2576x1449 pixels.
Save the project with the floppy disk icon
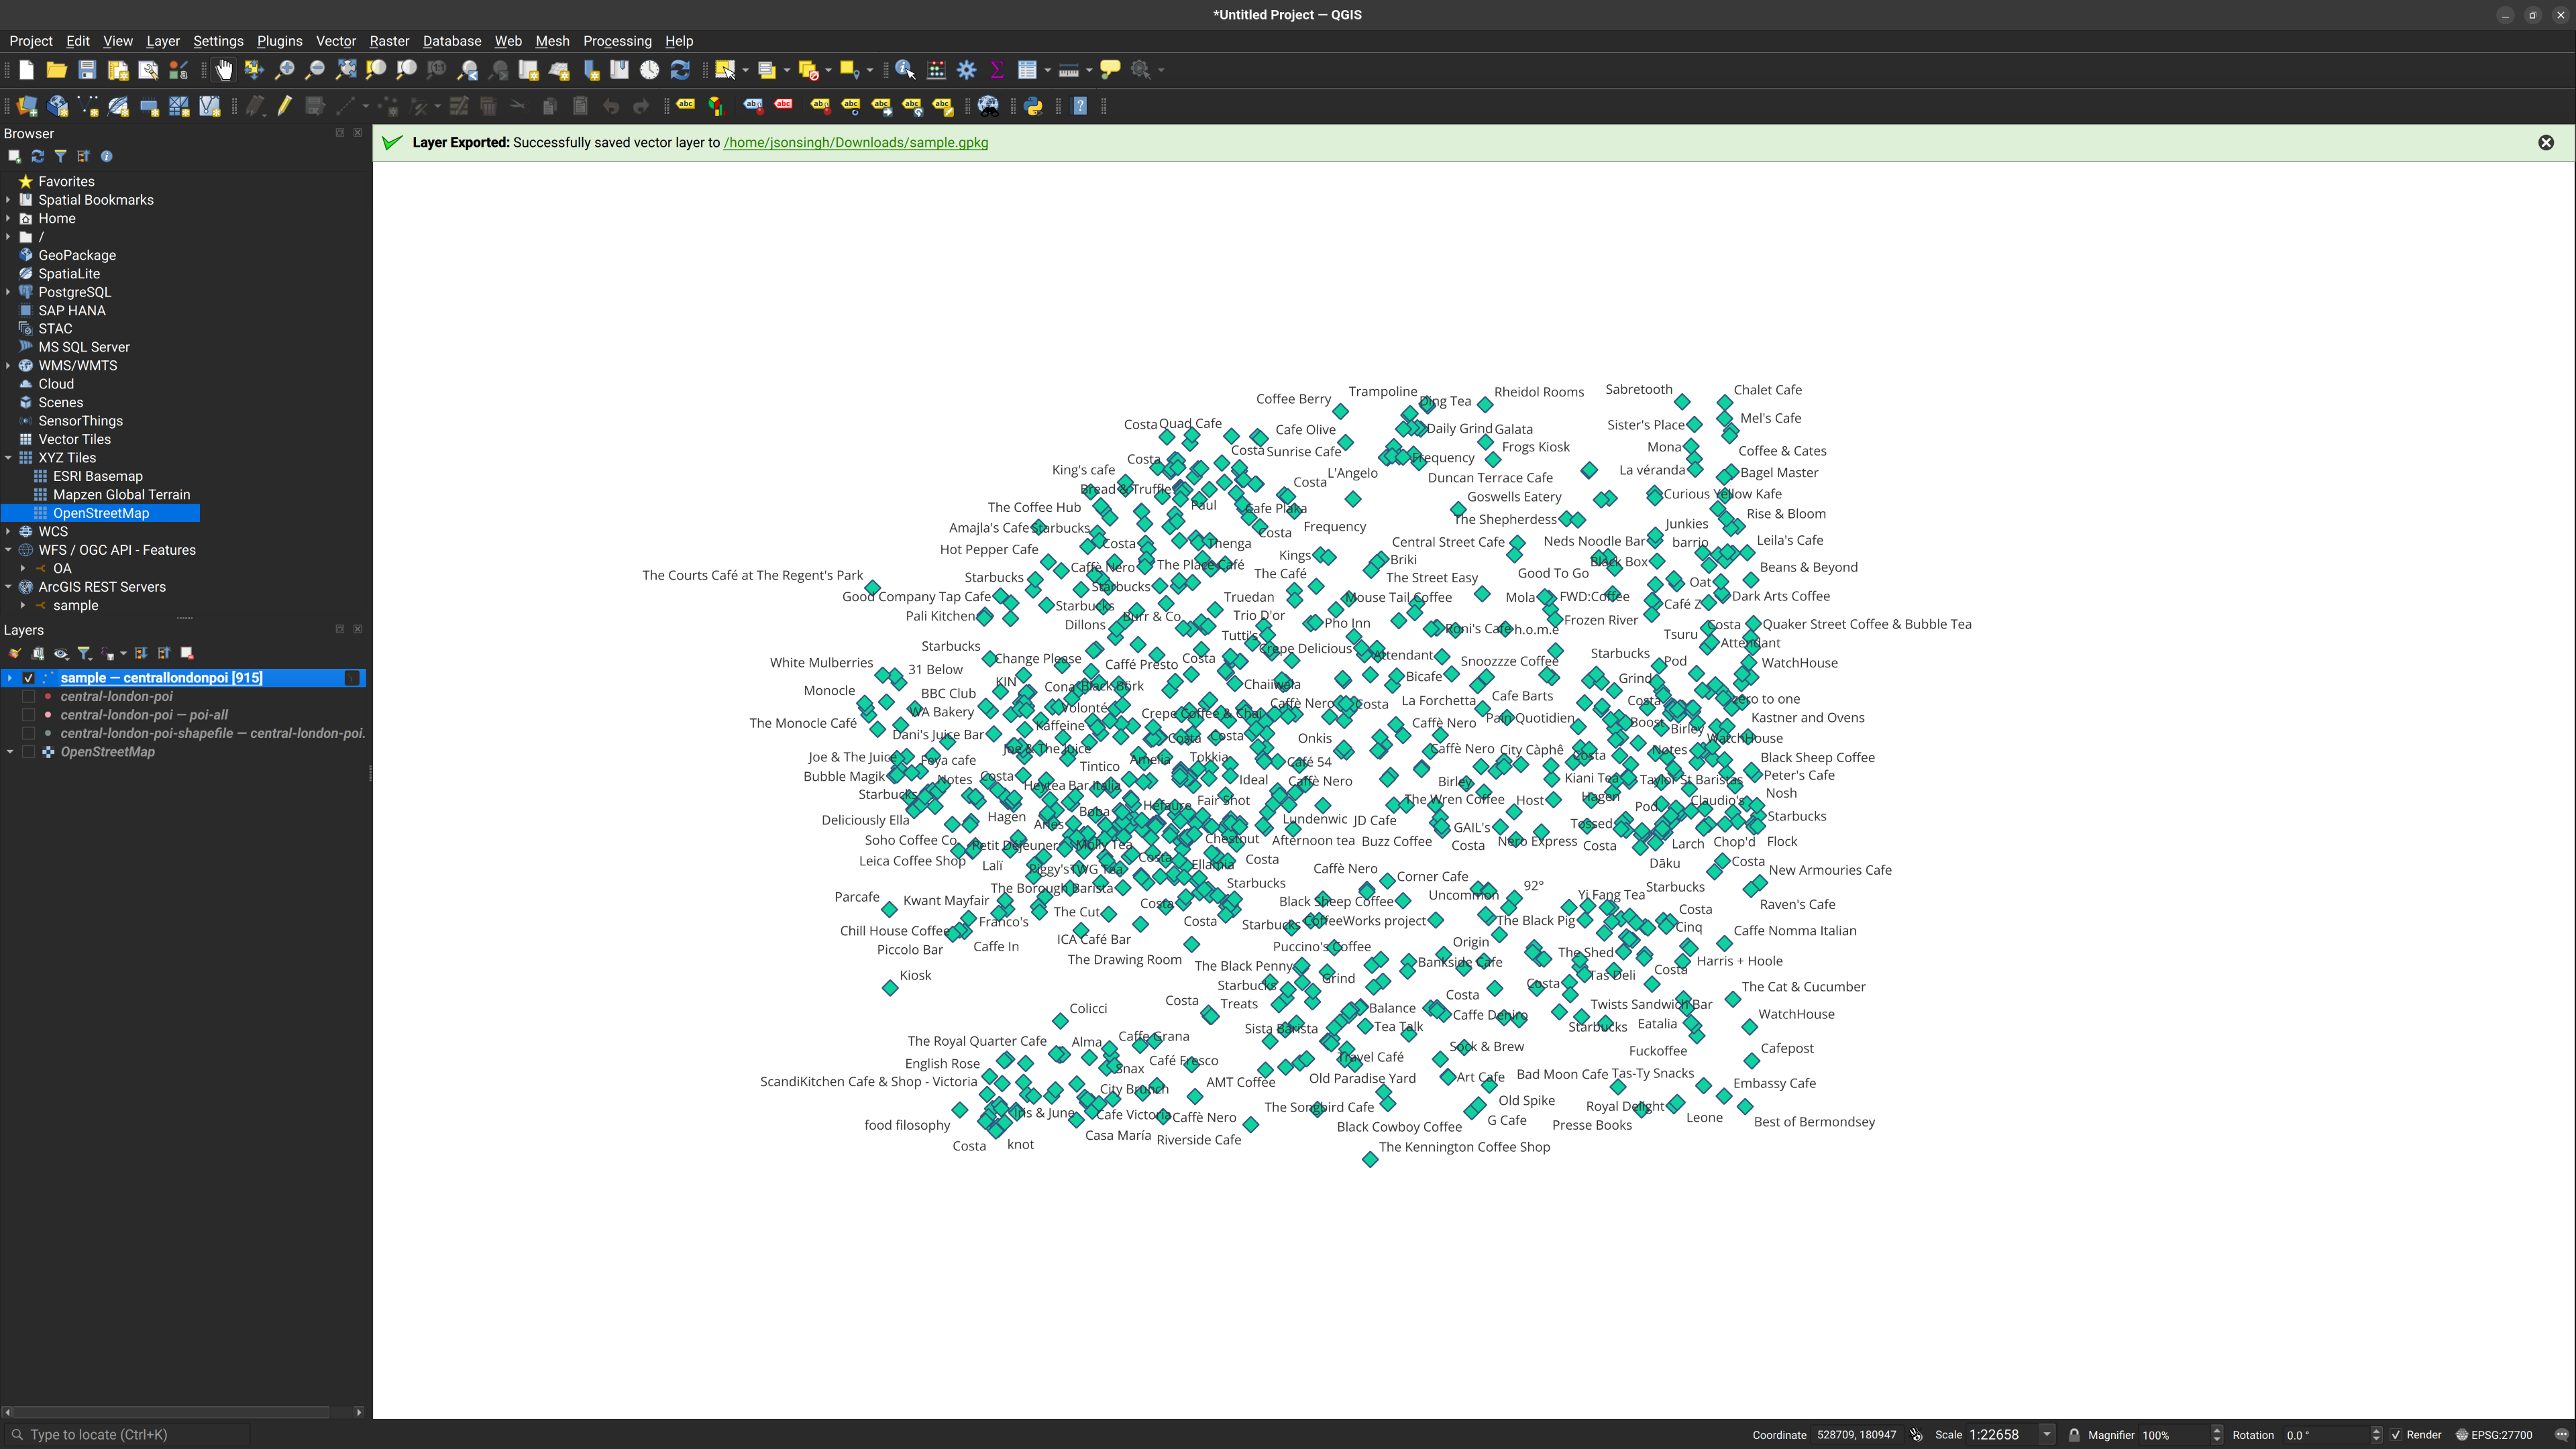pyautogui.click(x=87, y=70)
